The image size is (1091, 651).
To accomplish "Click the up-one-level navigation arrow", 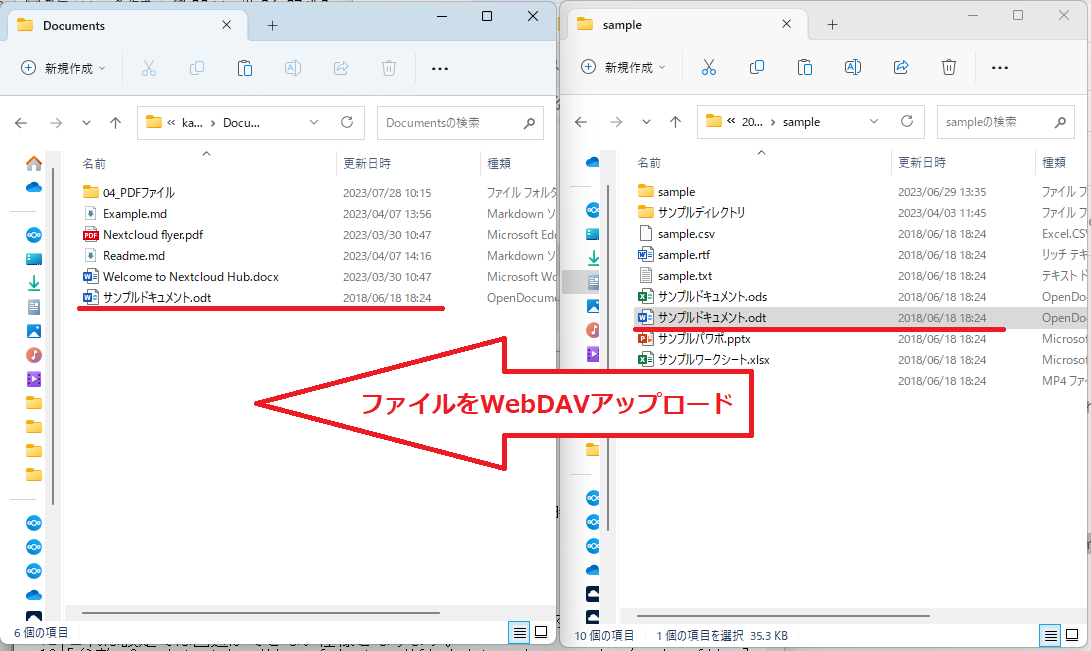I will [x=115, y=122].
